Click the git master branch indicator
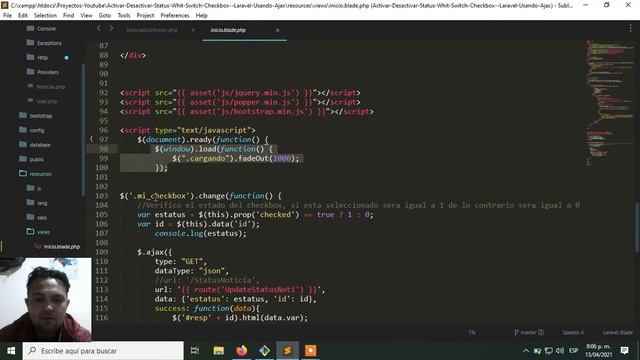Viewport: 640px width, 360px height. pos(529,332)
